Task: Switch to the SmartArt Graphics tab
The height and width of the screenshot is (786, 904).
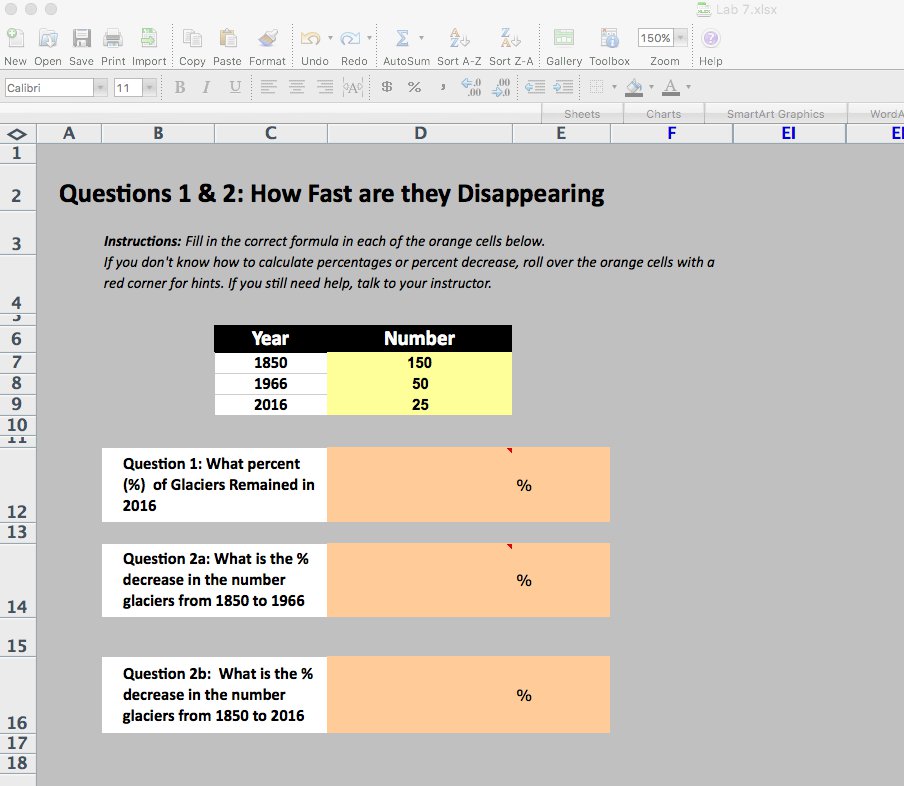Action: (x=775, y=114)
